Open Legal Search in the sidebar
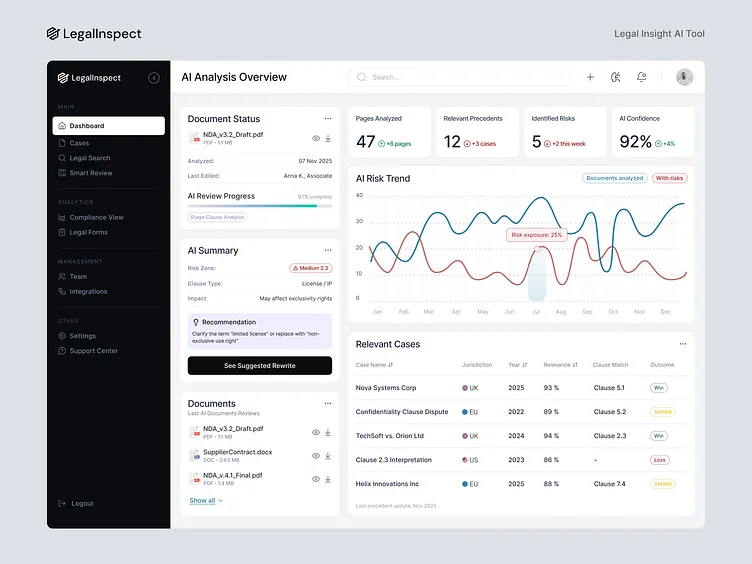Screen dimensions: 752x564 (x=89, y=158)
